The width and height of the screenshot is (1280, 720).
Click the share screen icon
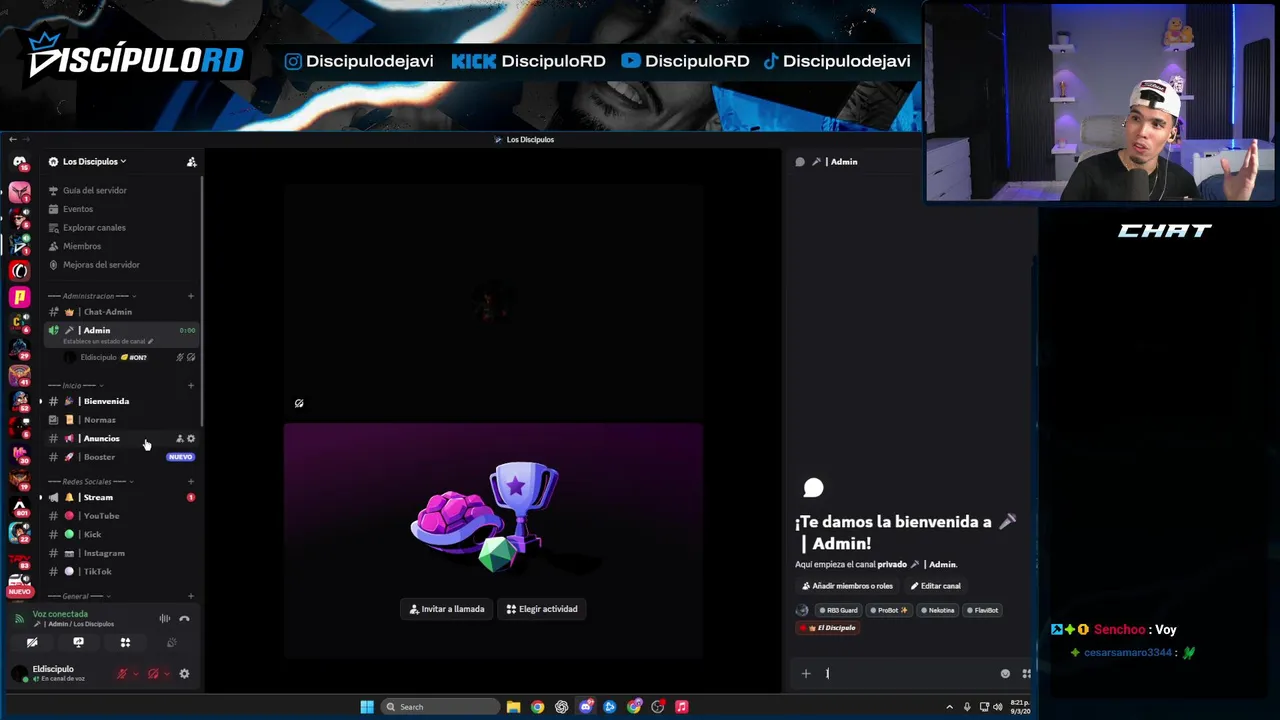coord(78,643)
